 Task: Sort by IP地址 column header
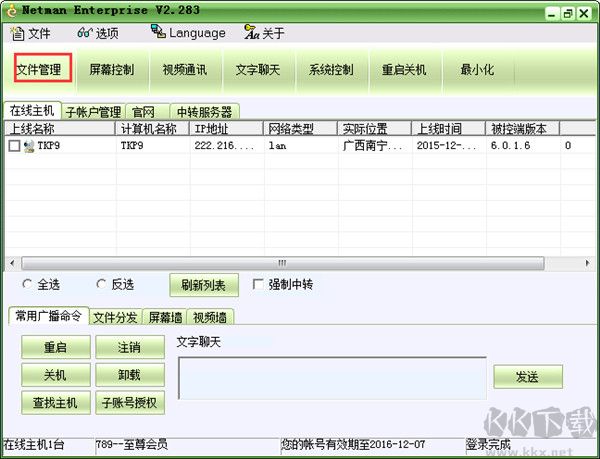tap(227, 129)
